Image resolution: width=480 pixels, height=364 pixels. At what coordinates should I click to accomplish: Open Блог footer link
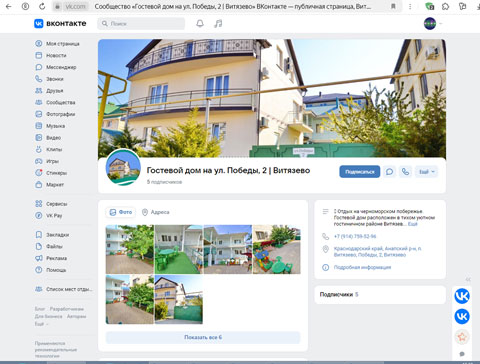[x=40, y=309]
